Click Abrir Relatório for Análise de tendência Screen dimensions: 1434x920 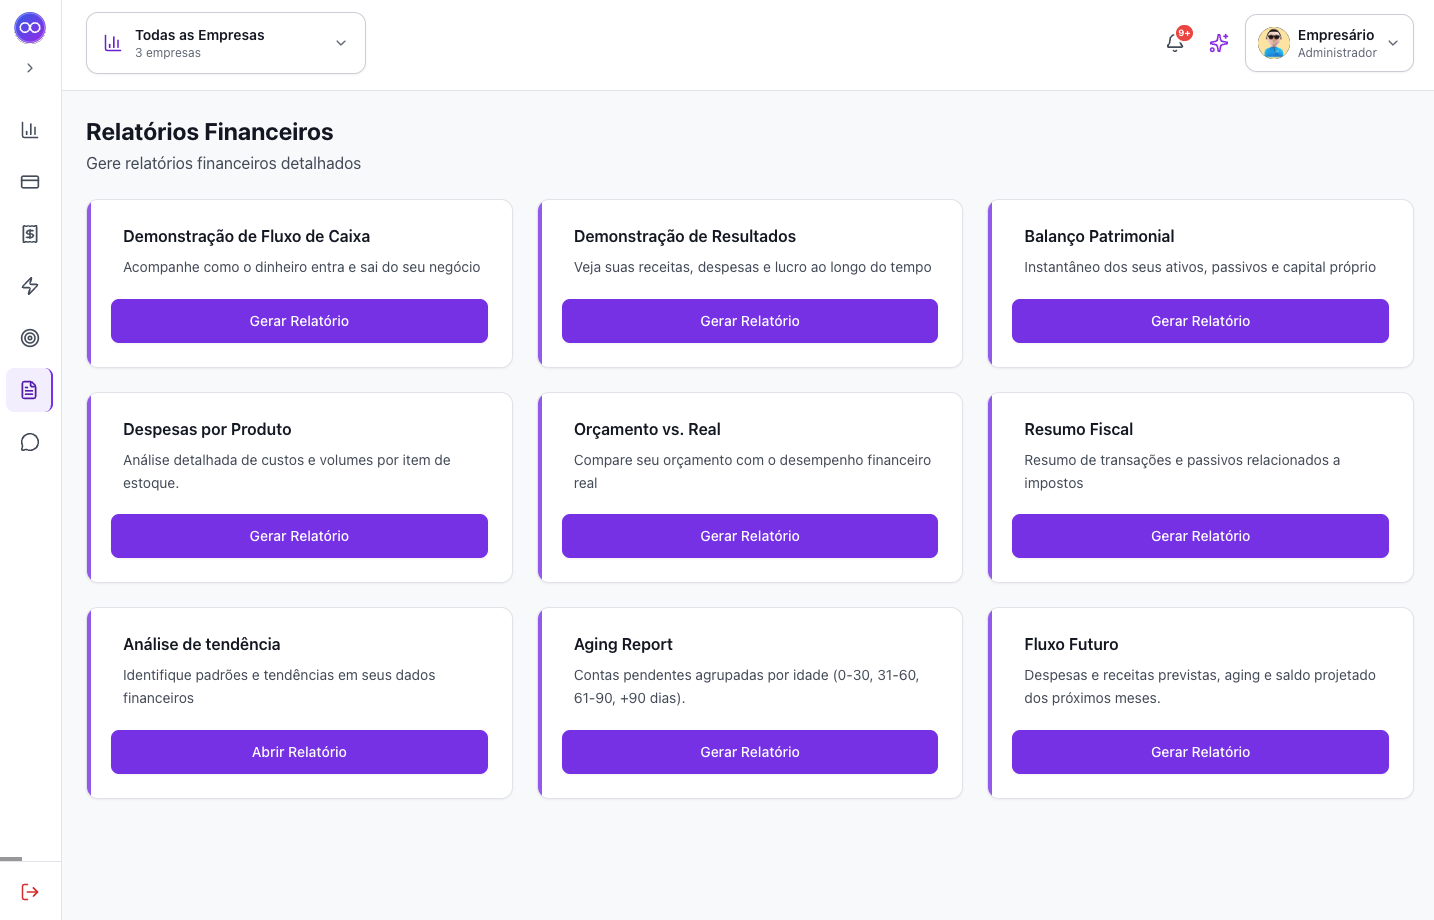[x=299, y=752]
